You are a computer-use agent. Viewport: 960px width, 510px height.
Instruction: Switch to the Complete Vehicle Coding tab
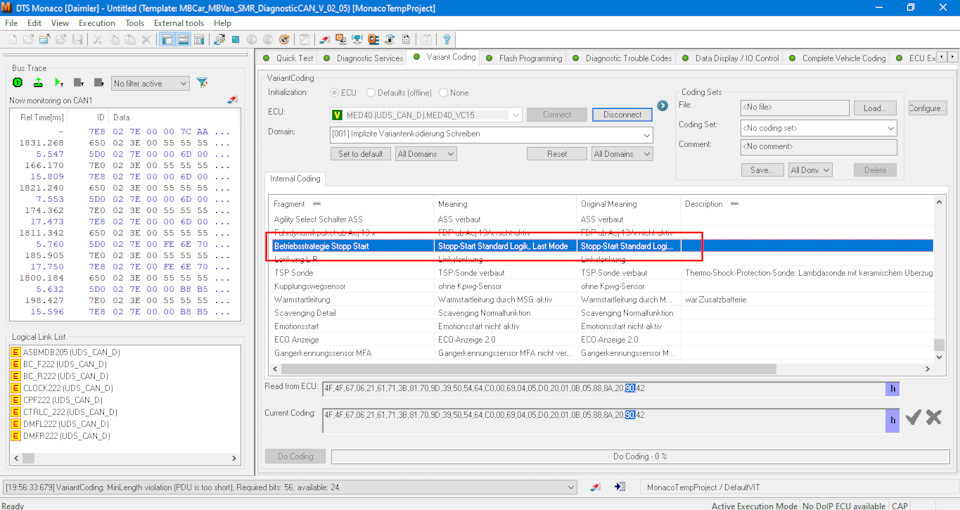click(838, 58)
